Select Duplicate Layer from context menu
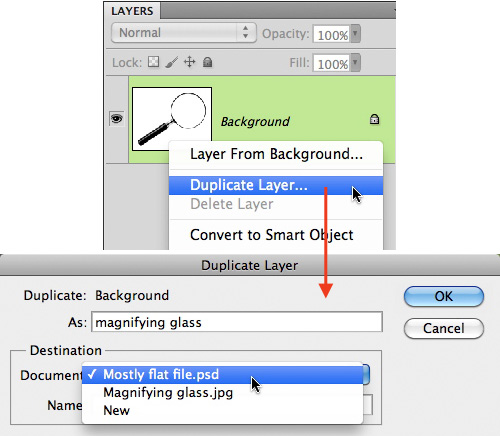This screenshot has height=436, width=500. click(x=276, y=185)
